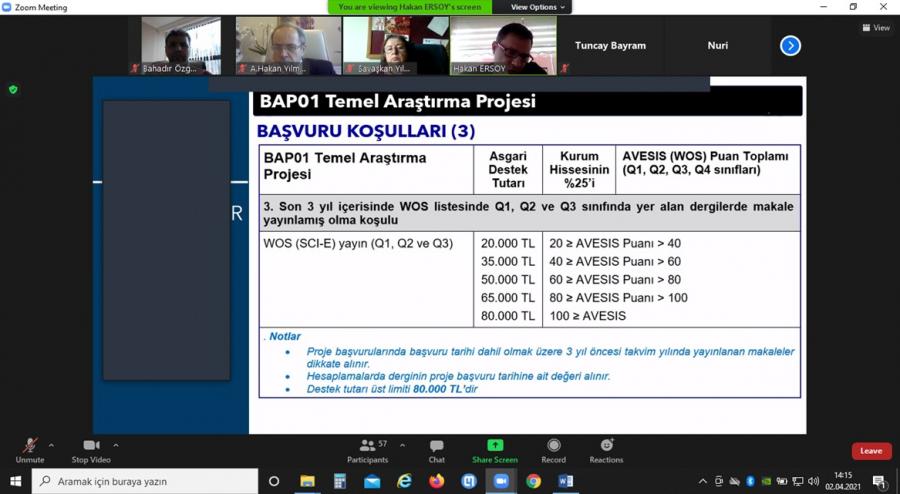Click the green Share Screen icon
This screenshot has width=900, height=494.
[x=495, y=448]
